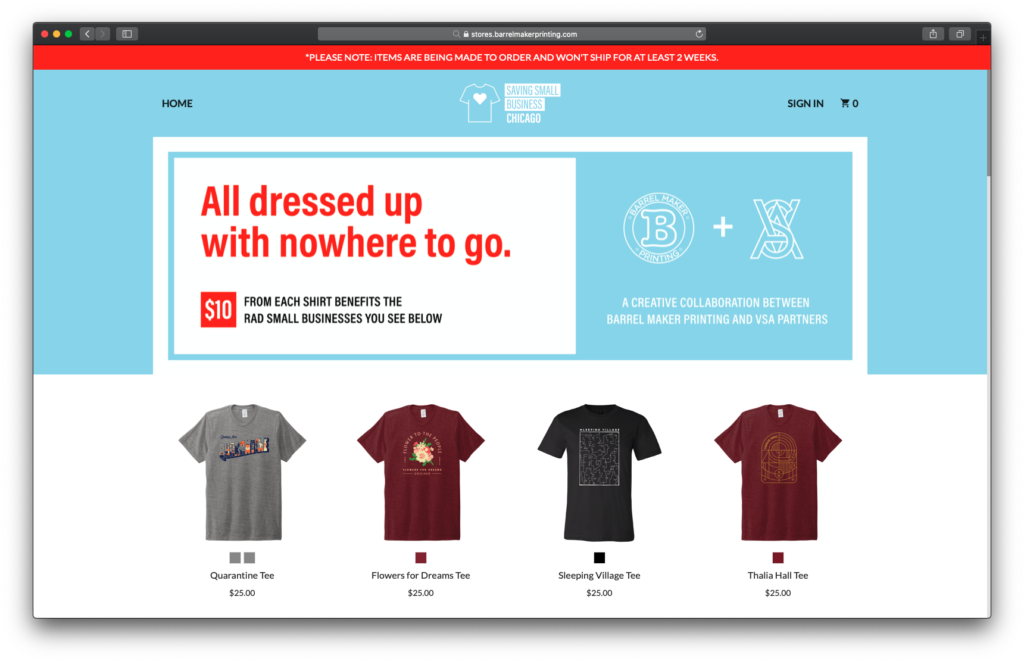
Task: Click the Saving Small Business Chicago logo
Action: click(x=509, y=103)
